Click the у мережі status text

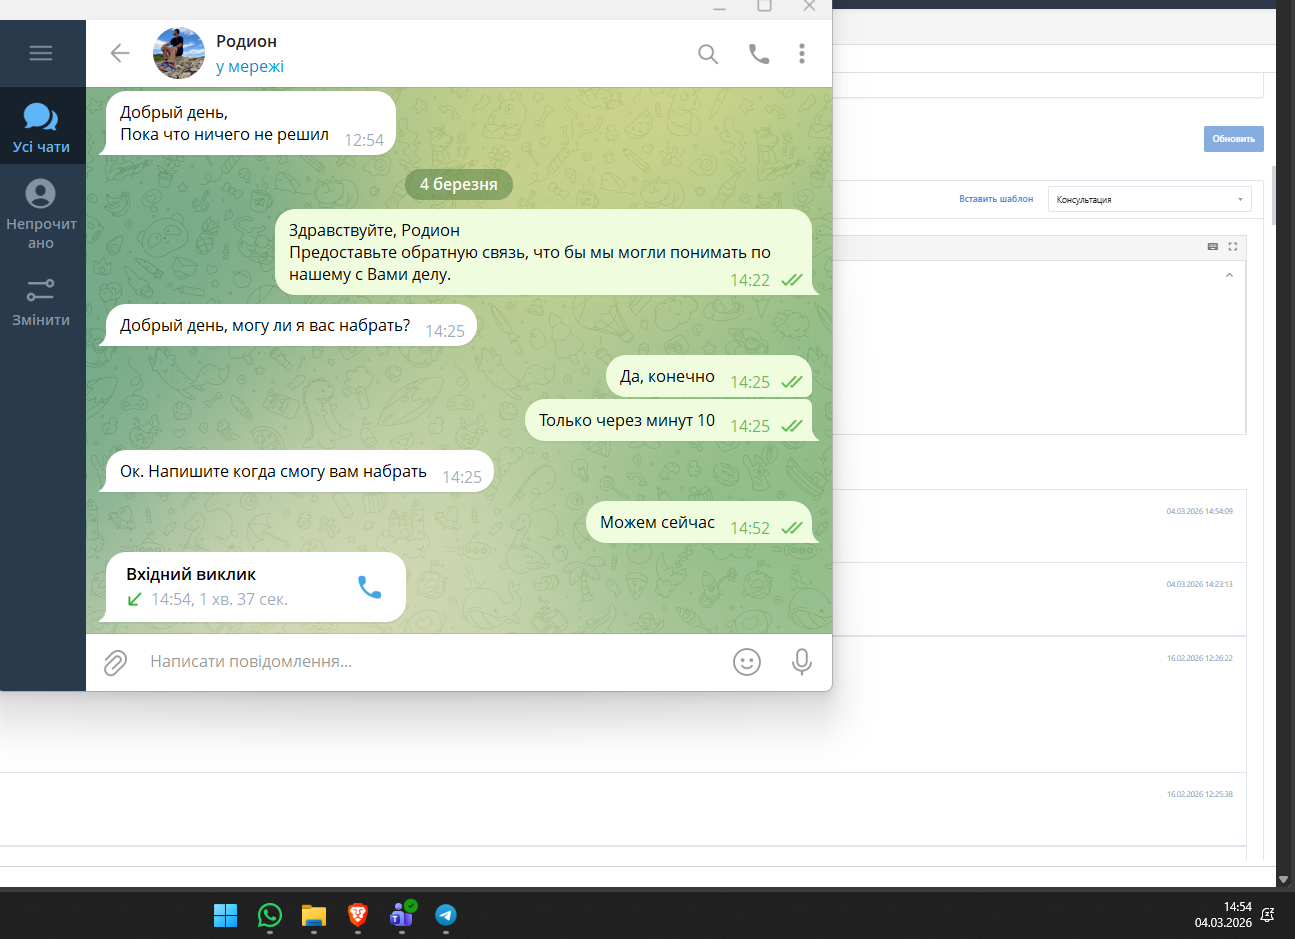click(x=250, y=67)
